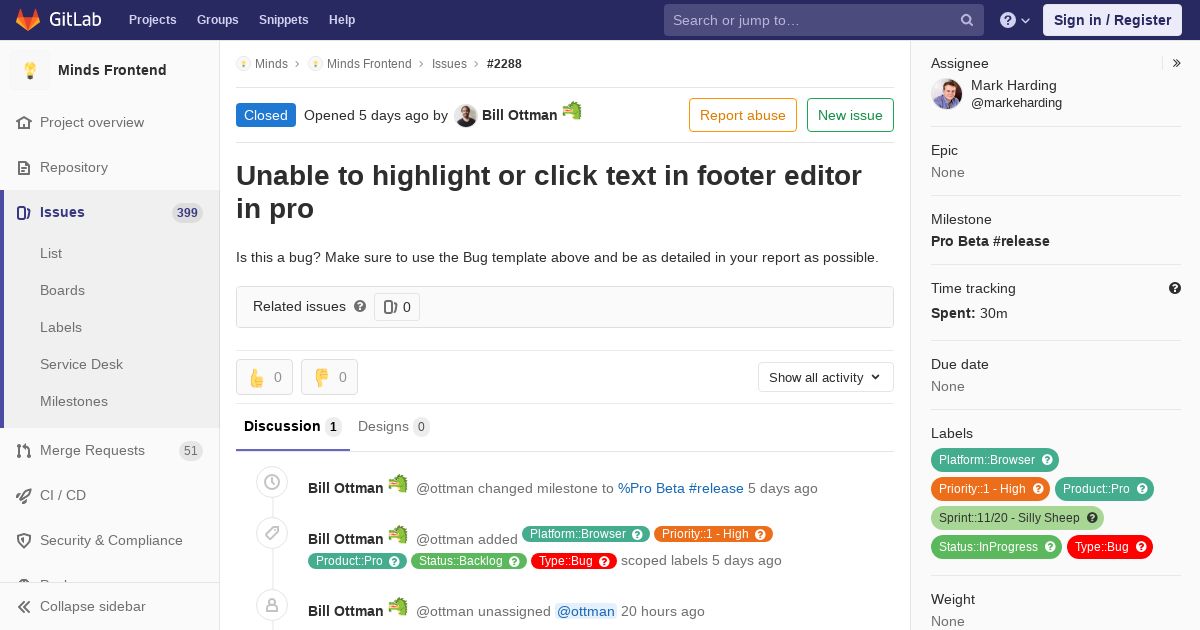Open the Snippets menu

click(283, 20)
